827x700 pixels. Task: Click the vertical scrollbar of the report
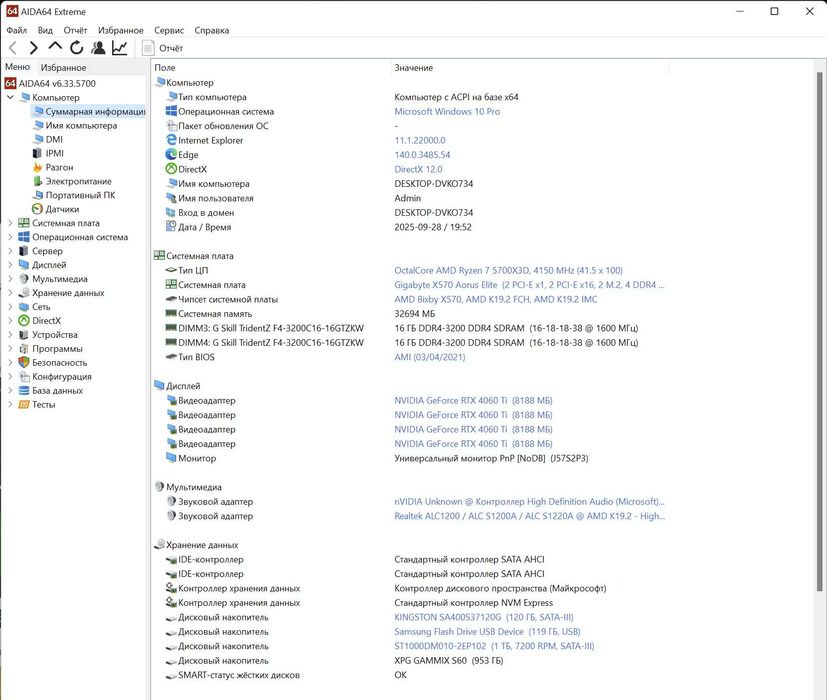pyautogui.click(x=819, y=331)
